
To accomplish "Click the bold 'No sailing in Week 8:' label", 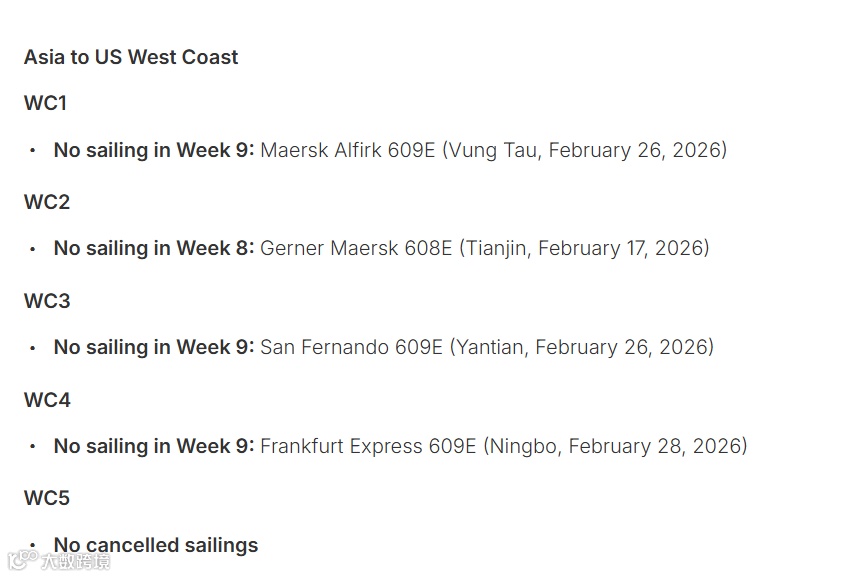I will (154, 248).
